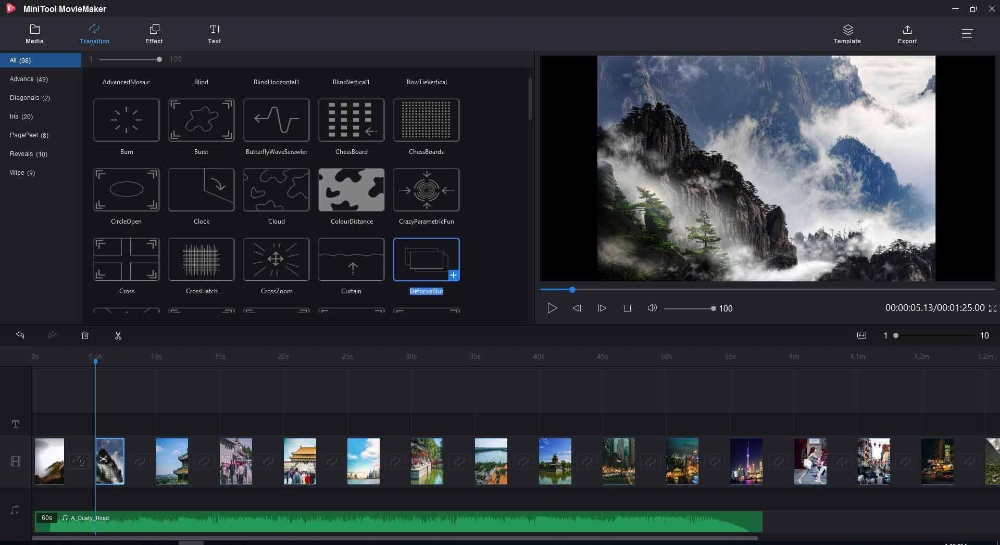Select the first Great Wall clip
Image resolution: width=1000 pixels, height=545 pixels.
[49, 461]
